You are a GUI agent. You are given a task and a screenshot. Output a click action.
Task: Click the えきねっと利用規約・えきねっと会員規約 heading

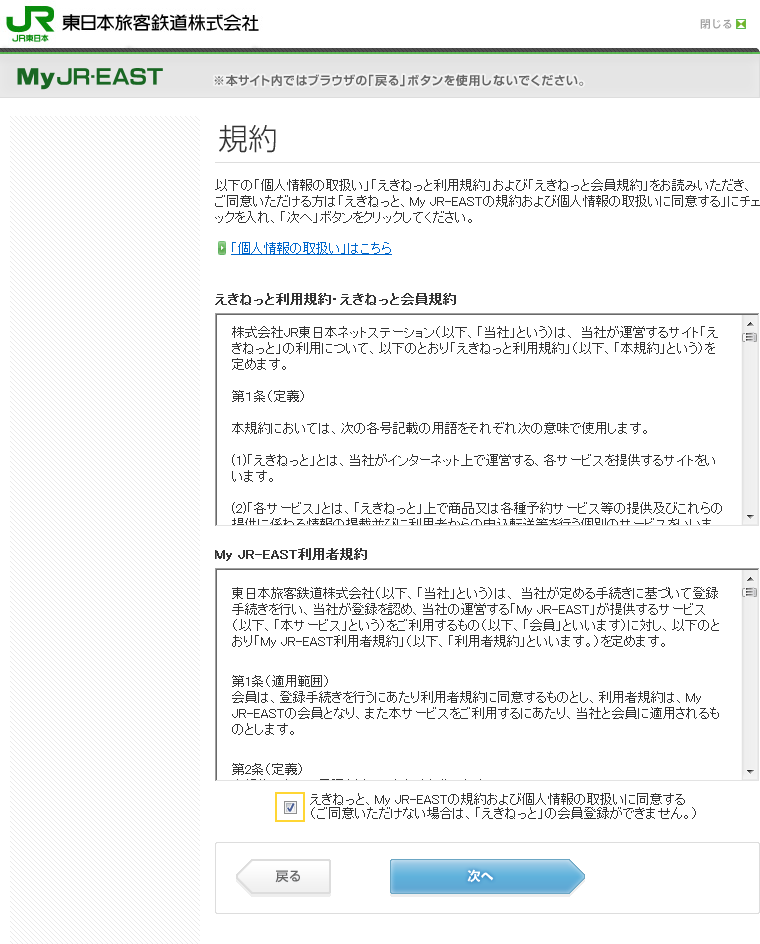click(335, 299)
